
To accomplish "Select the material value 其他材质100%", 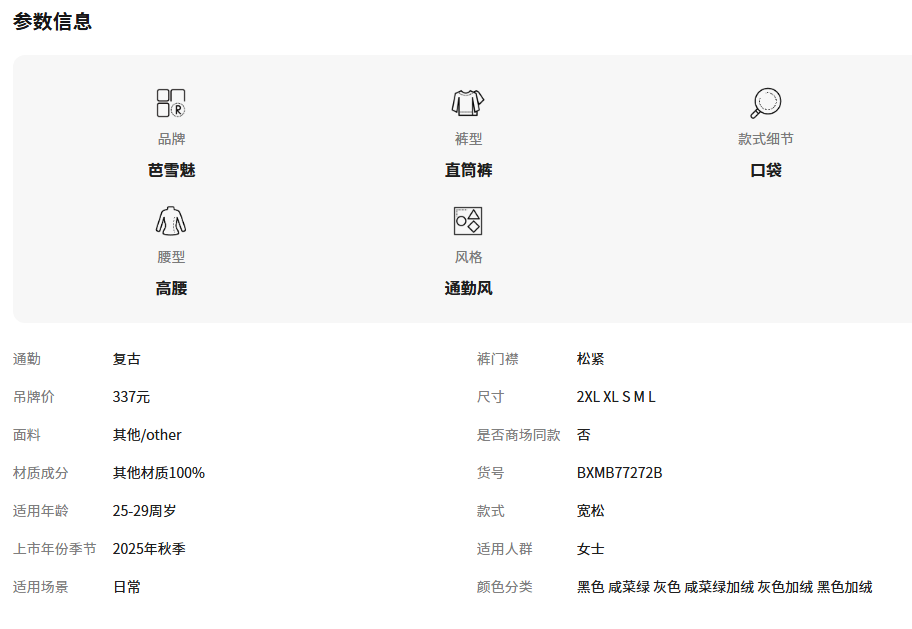I will coord(158,473).
